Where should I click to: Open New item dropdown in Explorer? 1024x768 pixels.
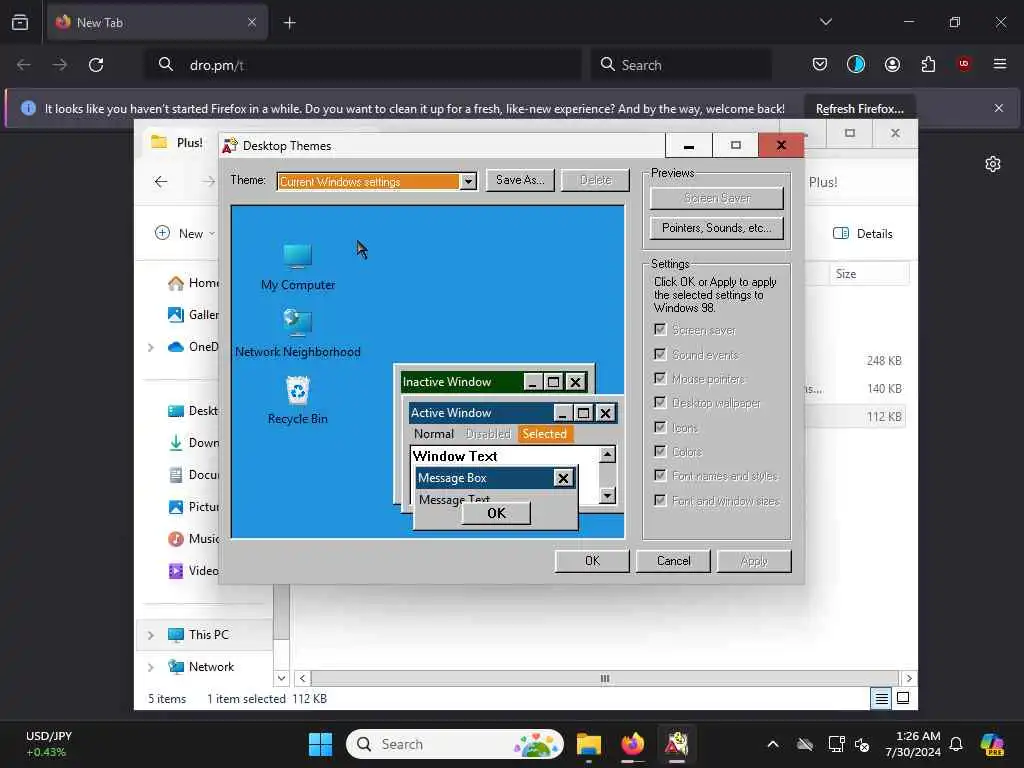[185, 233]
